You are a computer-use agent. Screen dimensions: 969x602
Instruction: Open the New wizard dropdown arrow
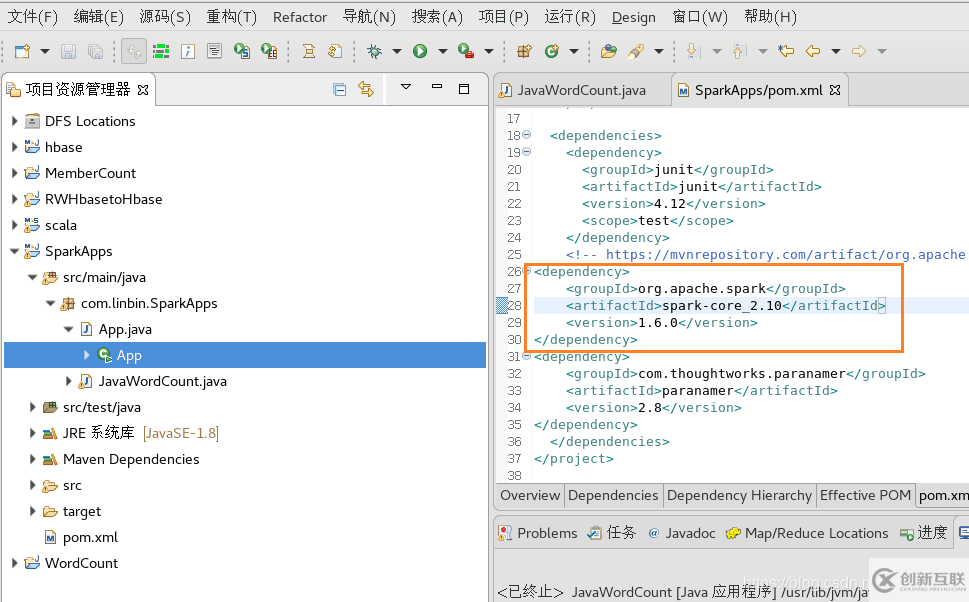coord(44,51)
